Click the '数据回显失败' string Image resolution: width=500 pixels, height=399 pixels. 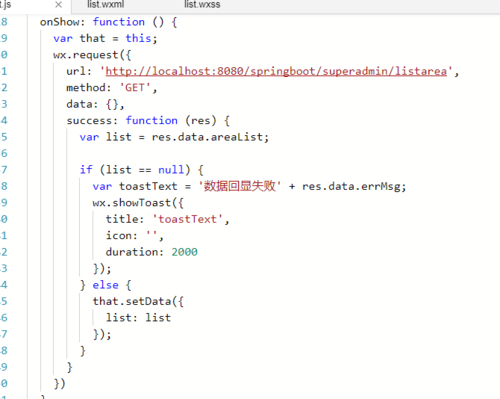coord(240,186)
